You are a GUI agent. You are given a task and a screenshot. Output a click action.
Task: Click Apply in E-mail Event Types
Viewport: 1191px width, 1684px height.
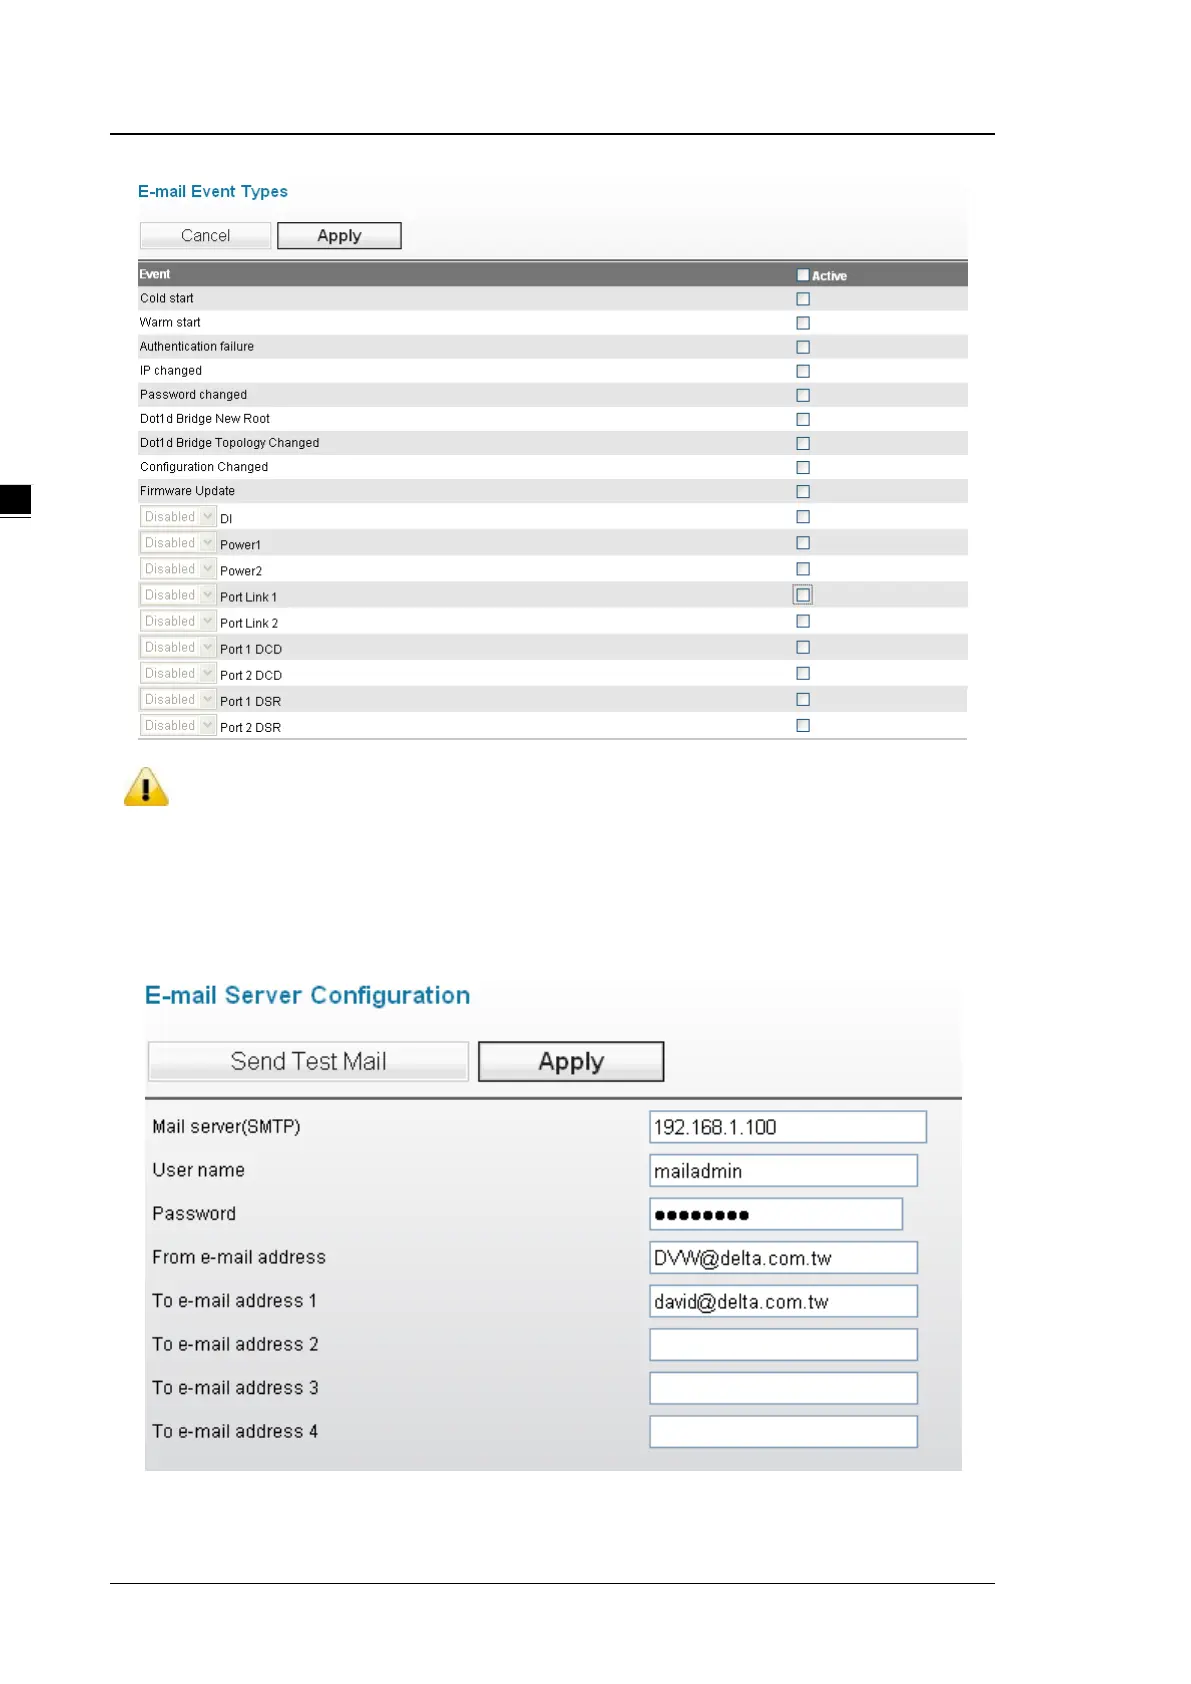tap(339, 236)
